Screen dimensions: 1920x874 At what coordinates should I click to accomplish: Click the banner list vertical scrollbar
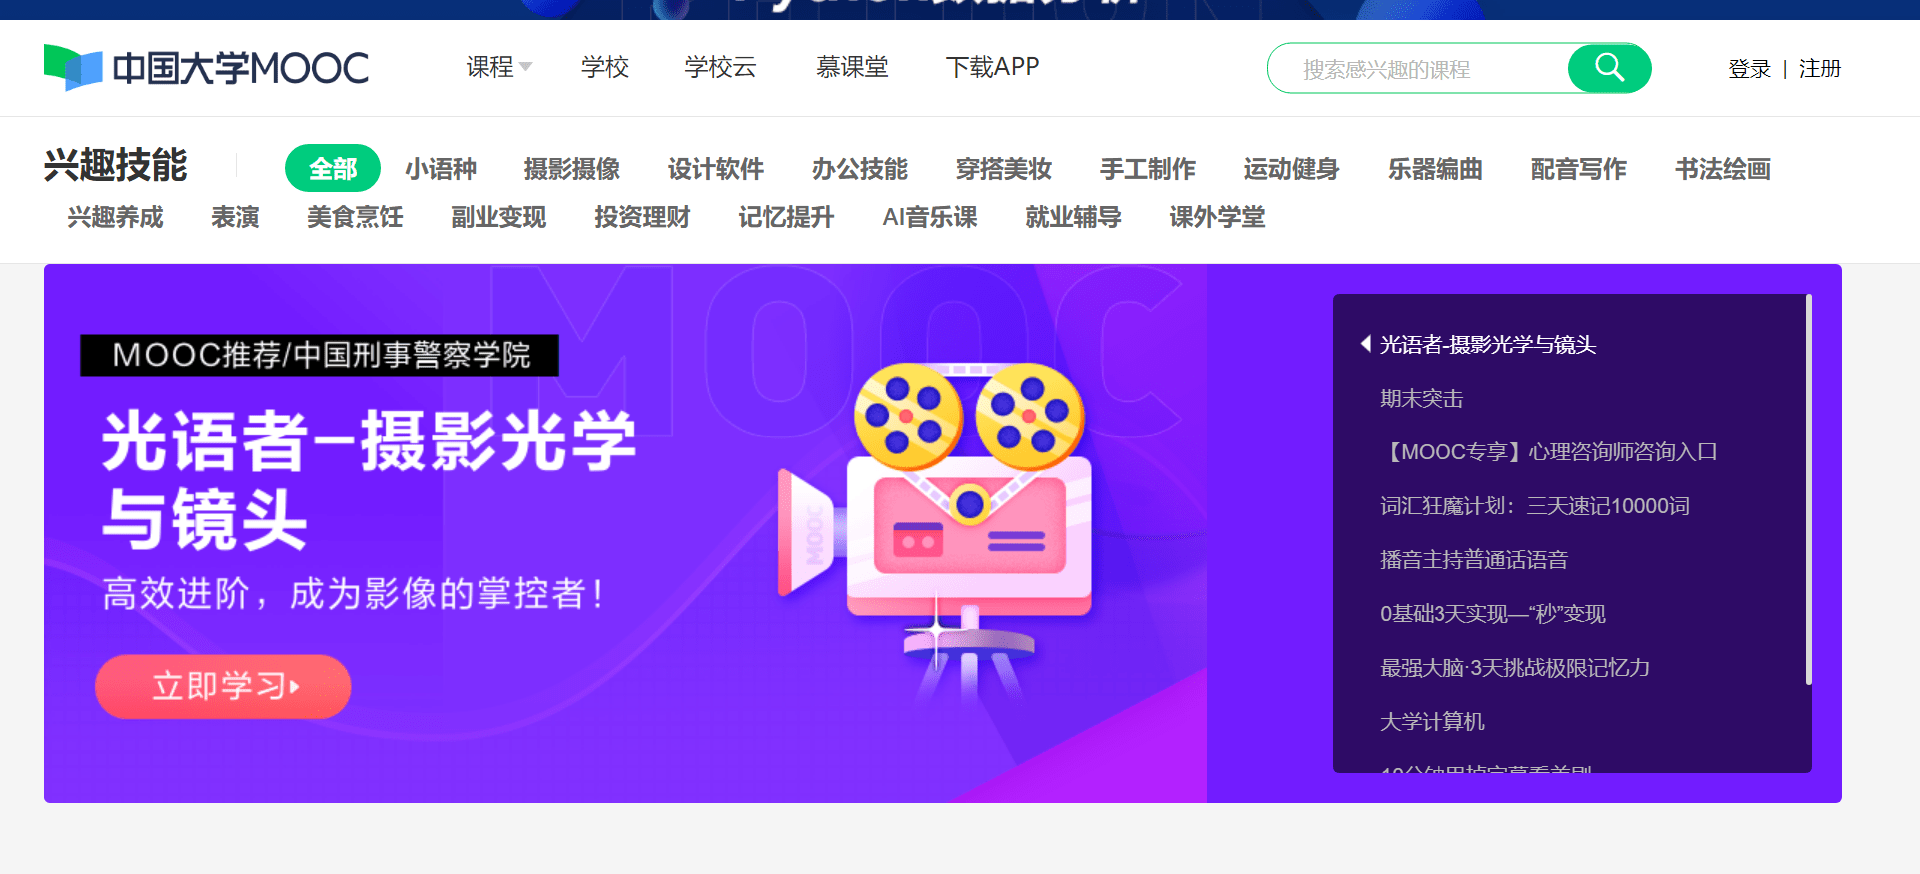point(1808,490)
